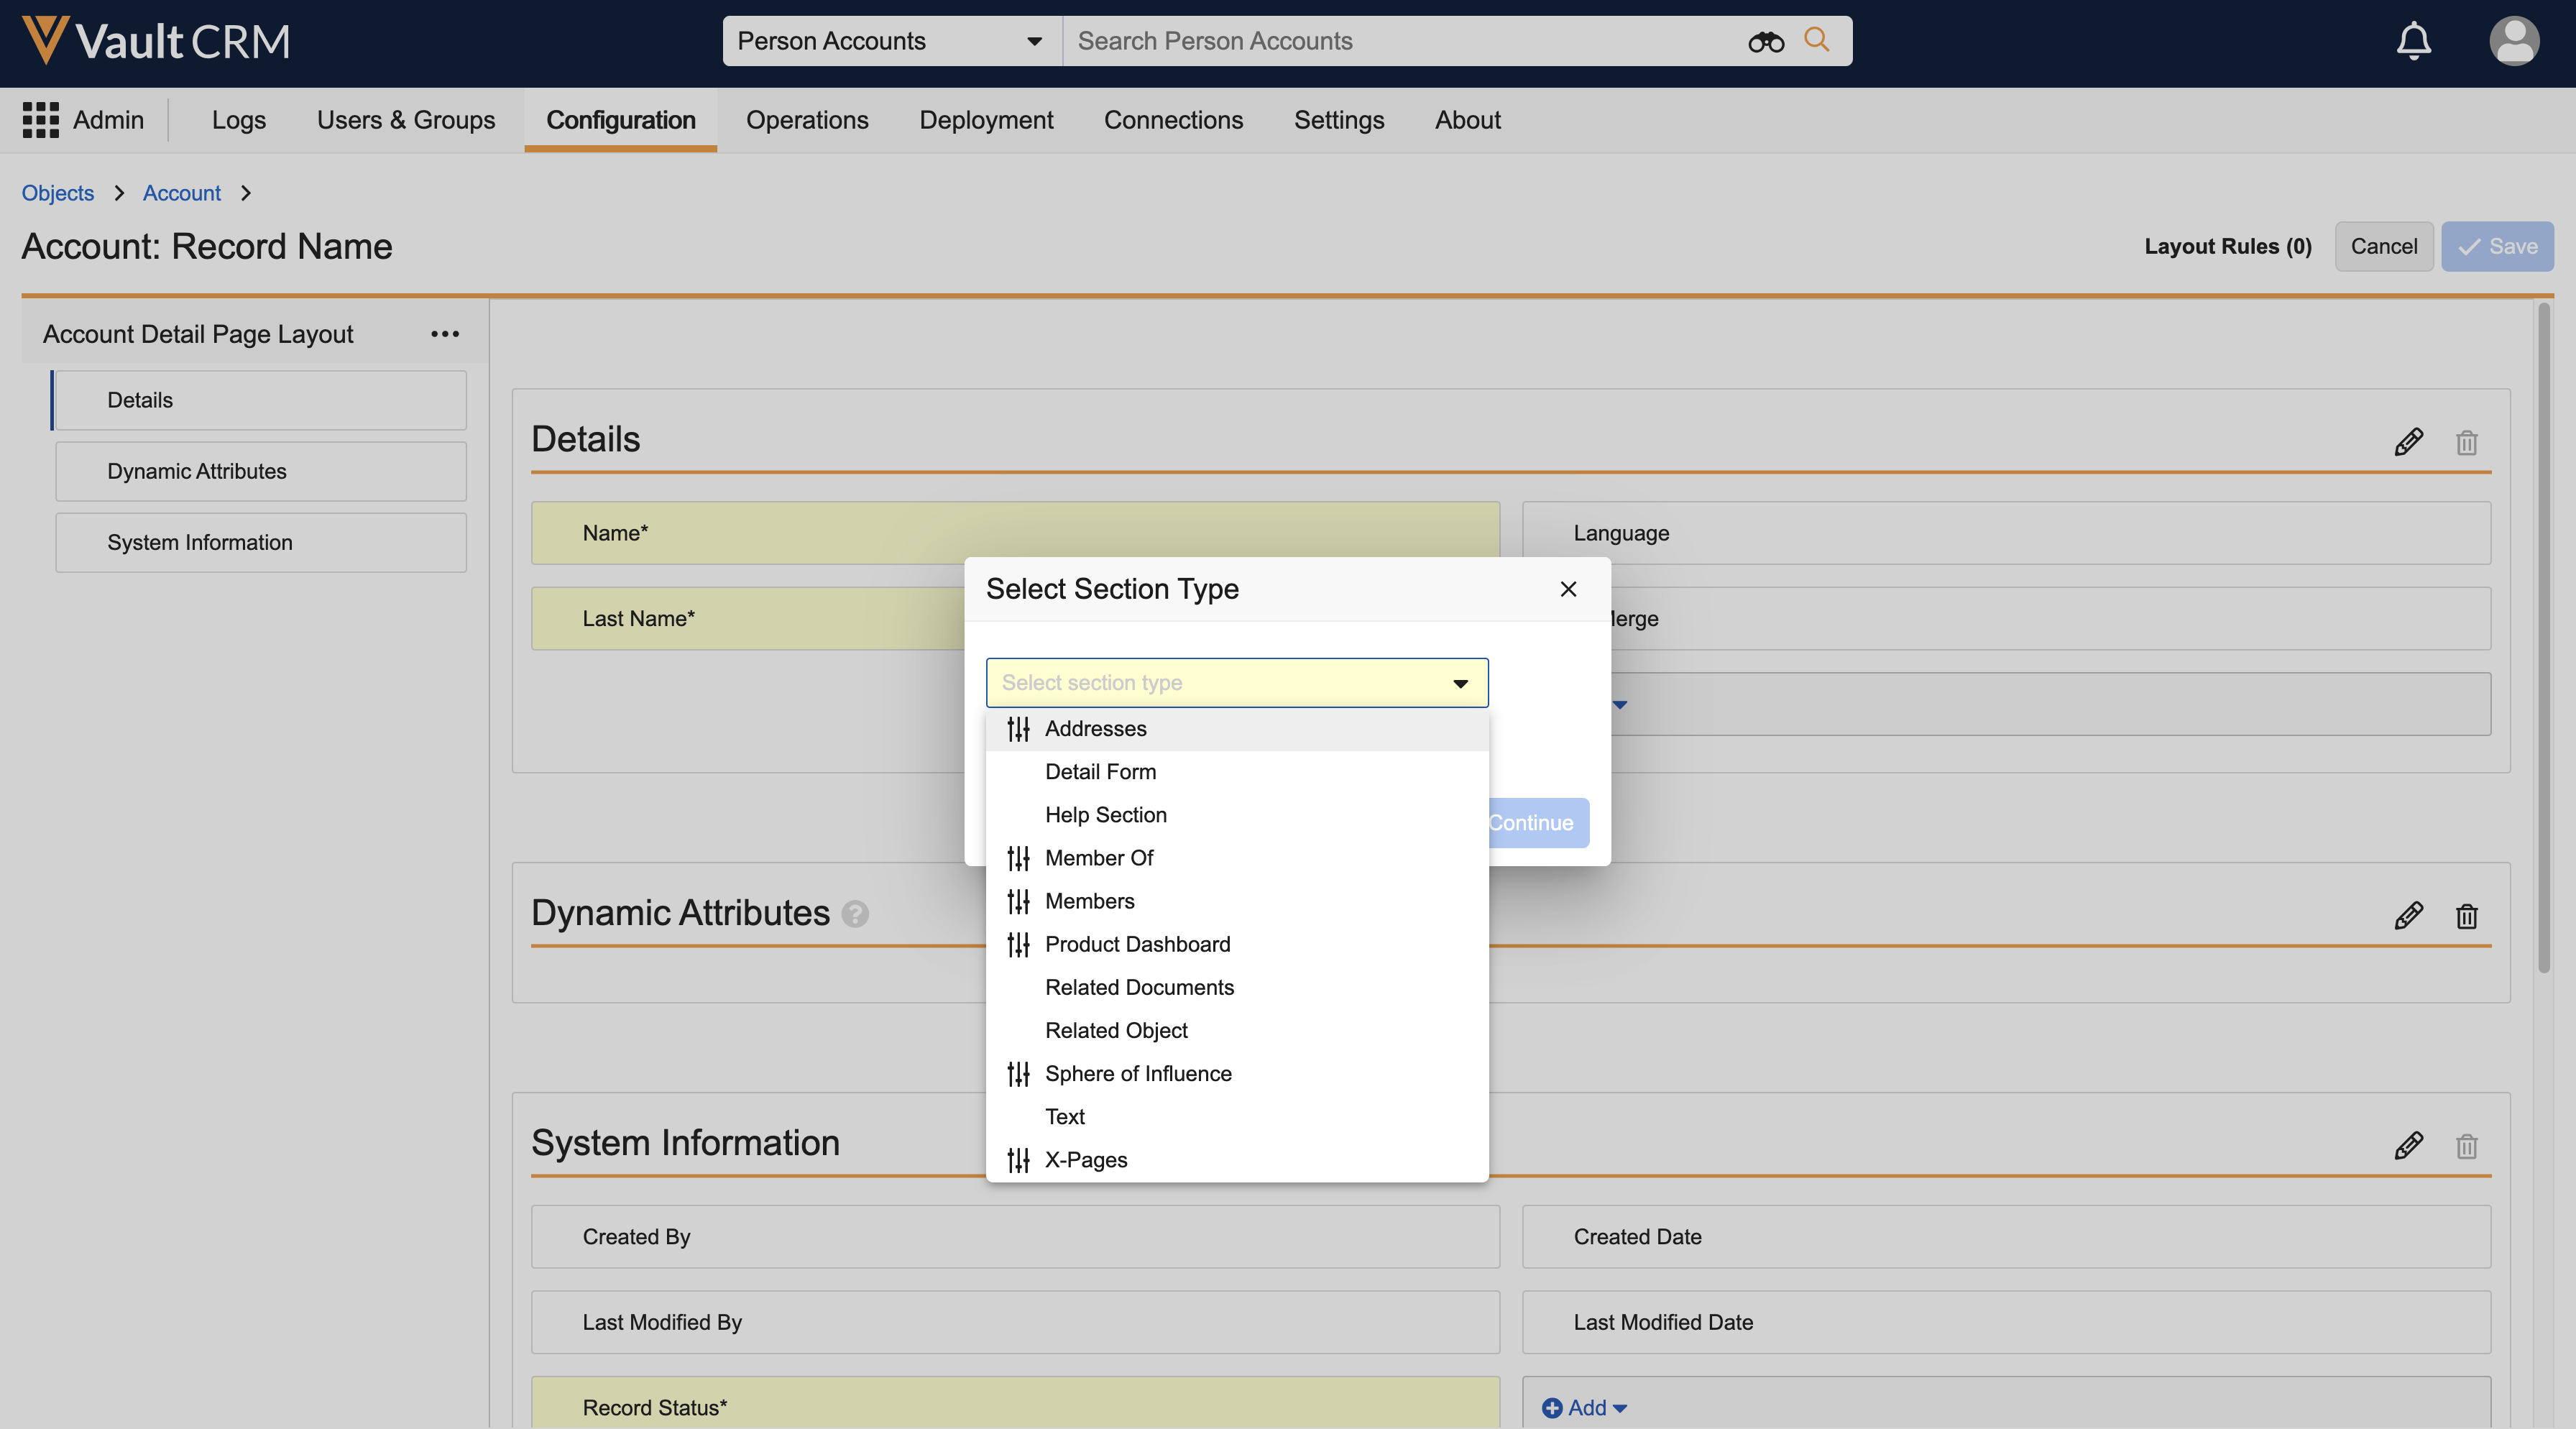Click the Dynamic Attributes help question icon
2576x1429 pixels.
point(855,914)
